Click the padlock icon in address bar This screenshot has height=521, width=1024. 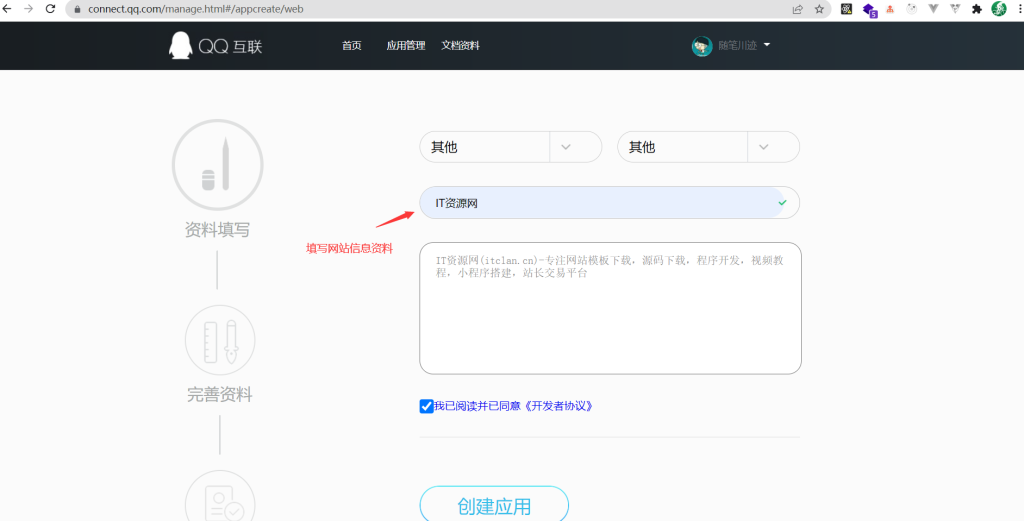77,10
